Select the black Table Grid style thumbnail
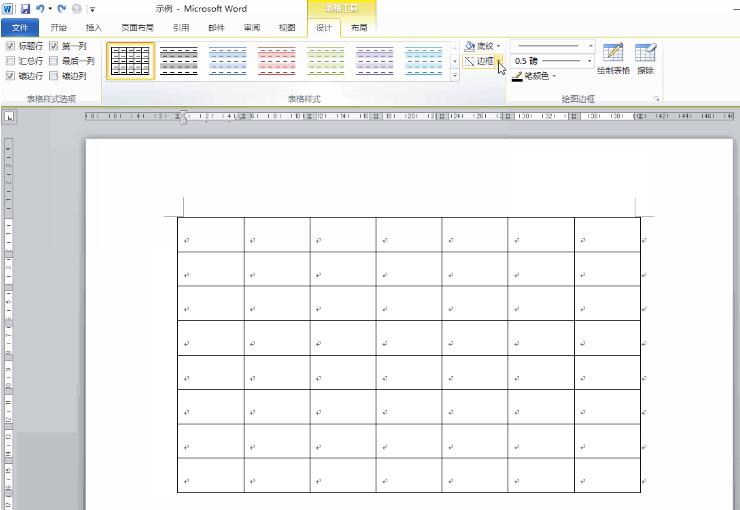 (x=130, y=61)
